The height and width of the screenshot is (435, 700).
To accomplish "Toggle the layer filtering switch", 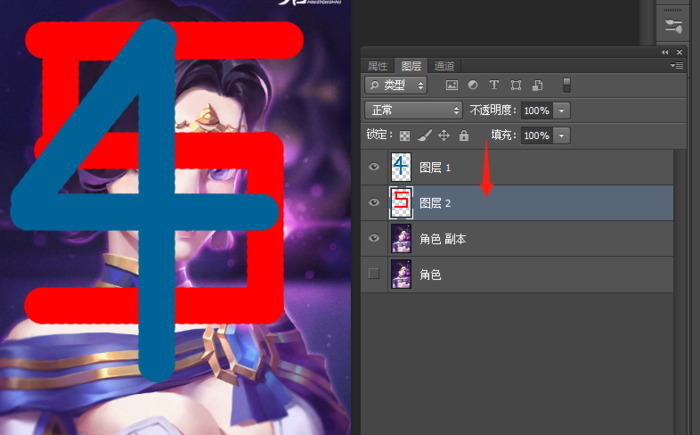I will click(x=567, y=86).
